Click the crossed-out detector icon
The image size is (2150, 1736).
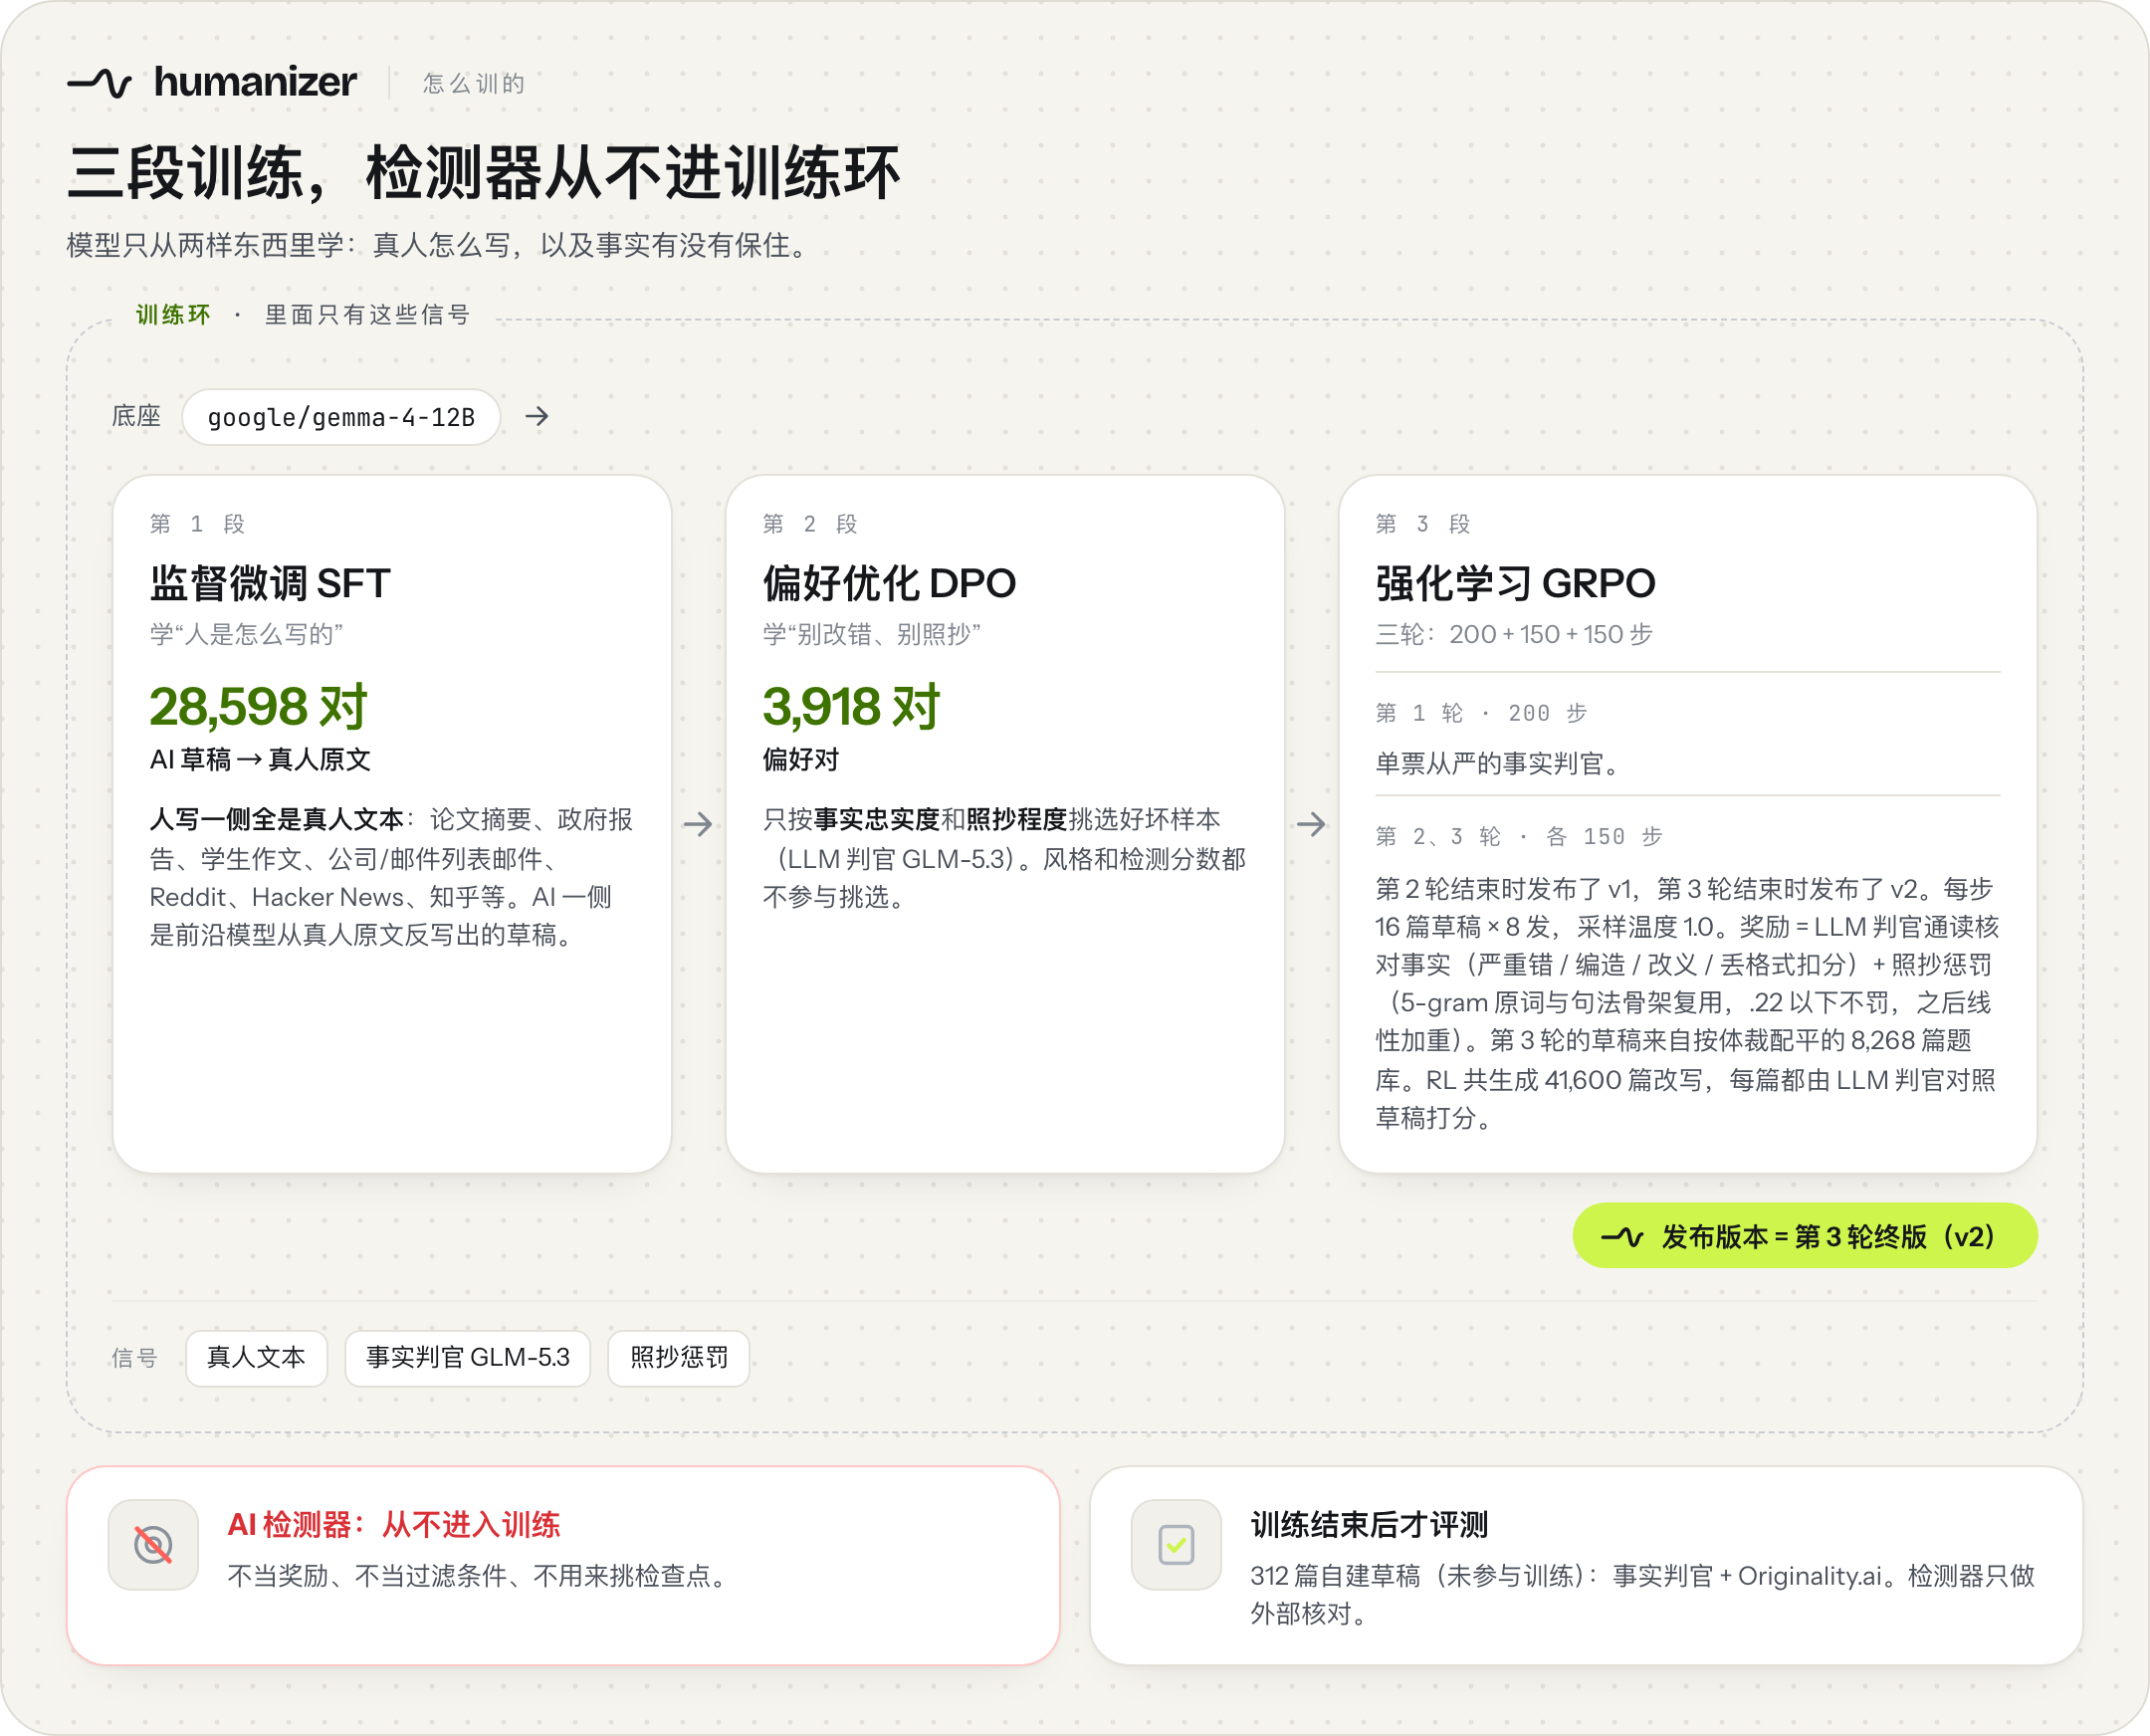point(153,1544)
